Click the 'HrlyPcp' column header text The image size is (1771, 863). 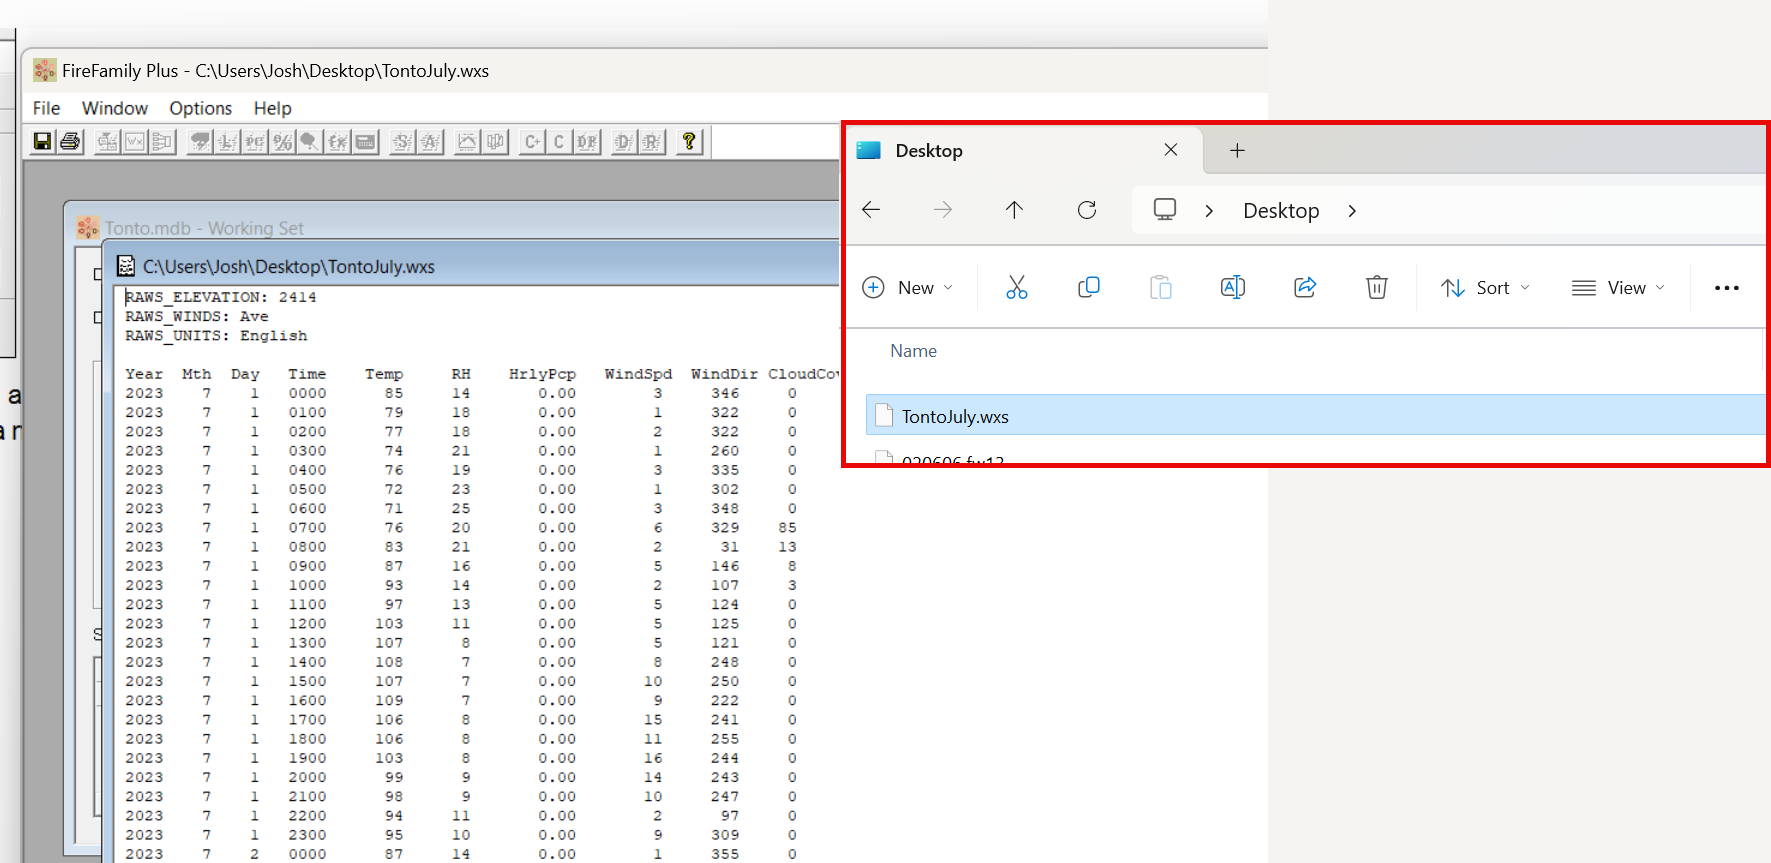click(542, 374)
